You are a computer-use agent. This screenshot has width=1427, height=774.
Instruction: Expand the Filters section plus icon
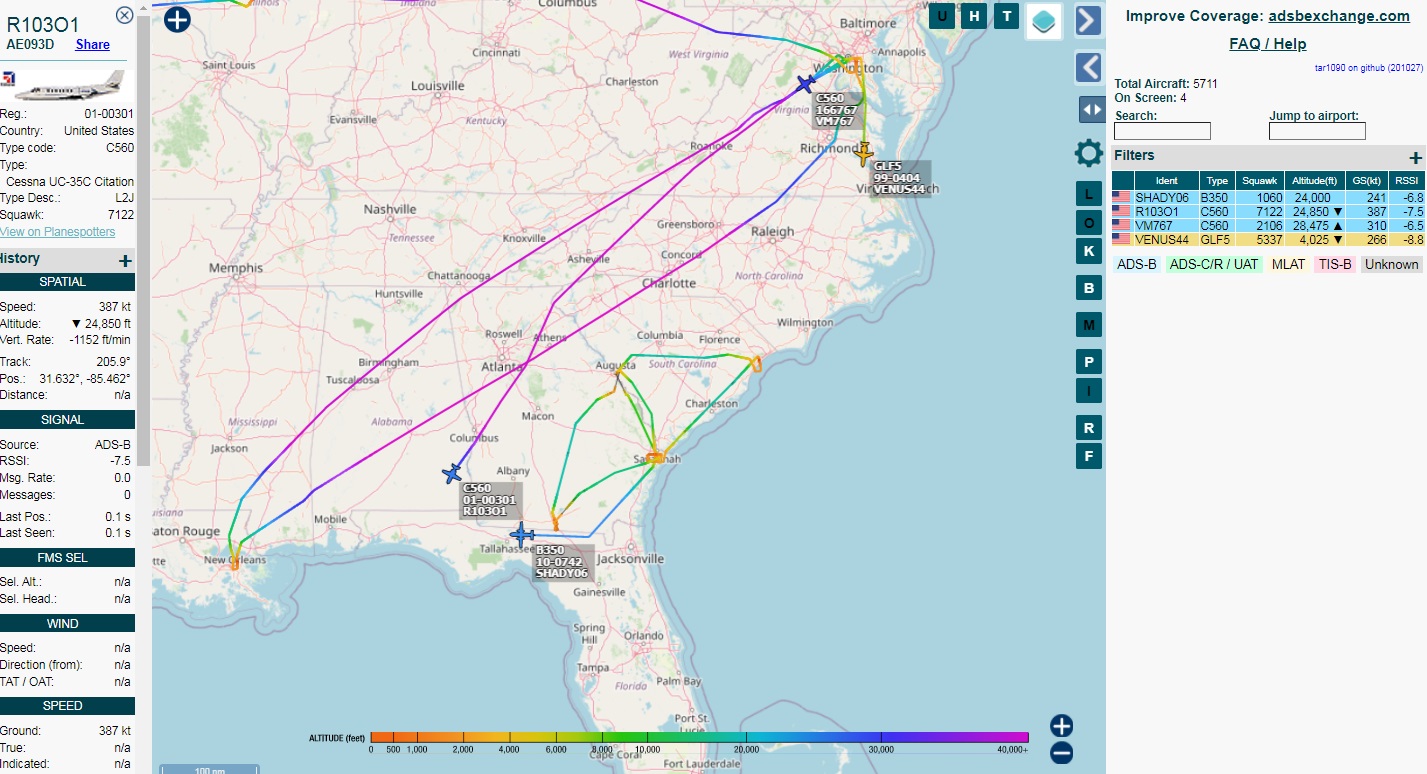pos(1415,158)
